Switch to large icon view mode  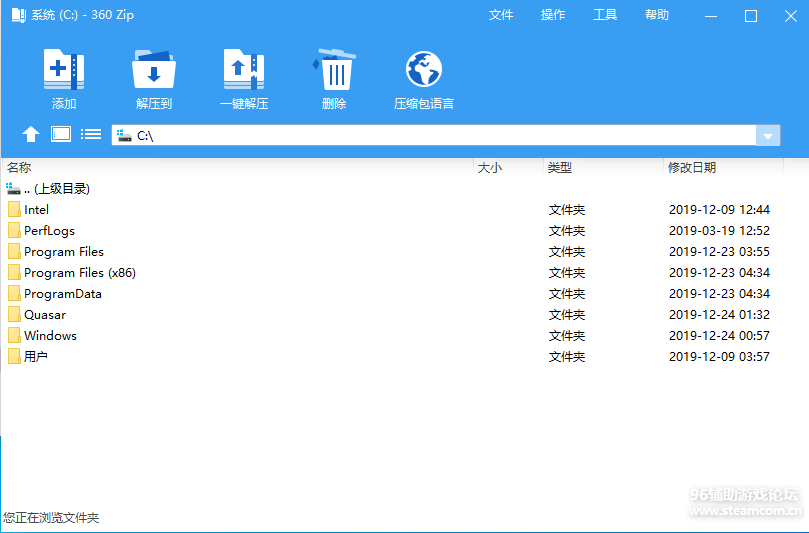click(x=61, y=134)
